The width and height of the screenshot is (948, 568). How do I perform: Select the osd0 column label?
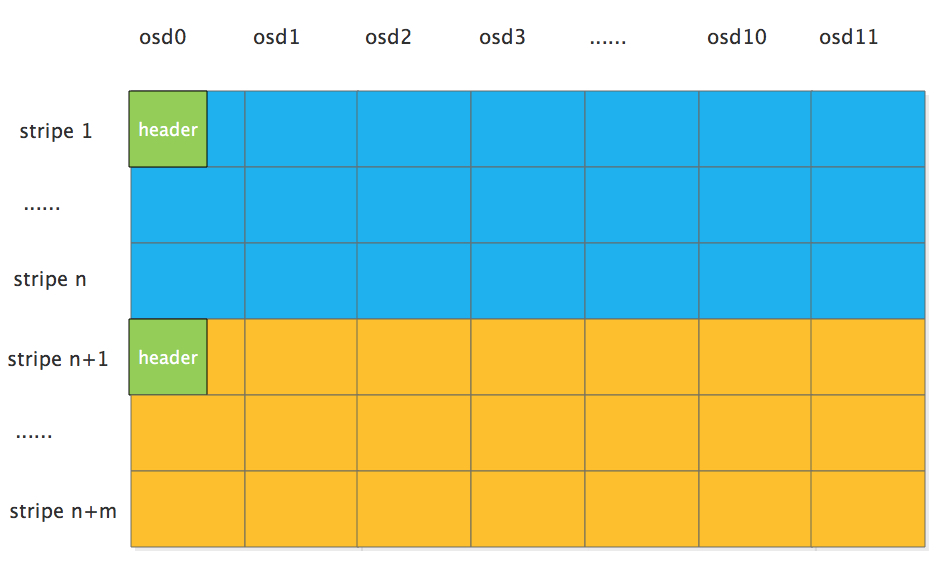pyautogui.click(x=163, y=37)
